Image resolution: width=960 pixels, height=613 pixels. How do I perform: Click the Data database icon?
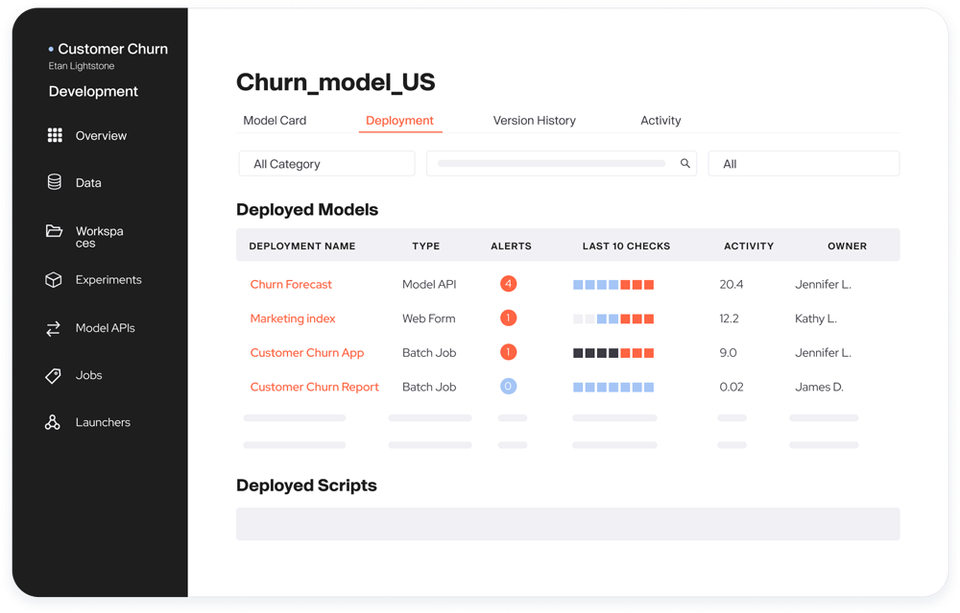[54, 182]
